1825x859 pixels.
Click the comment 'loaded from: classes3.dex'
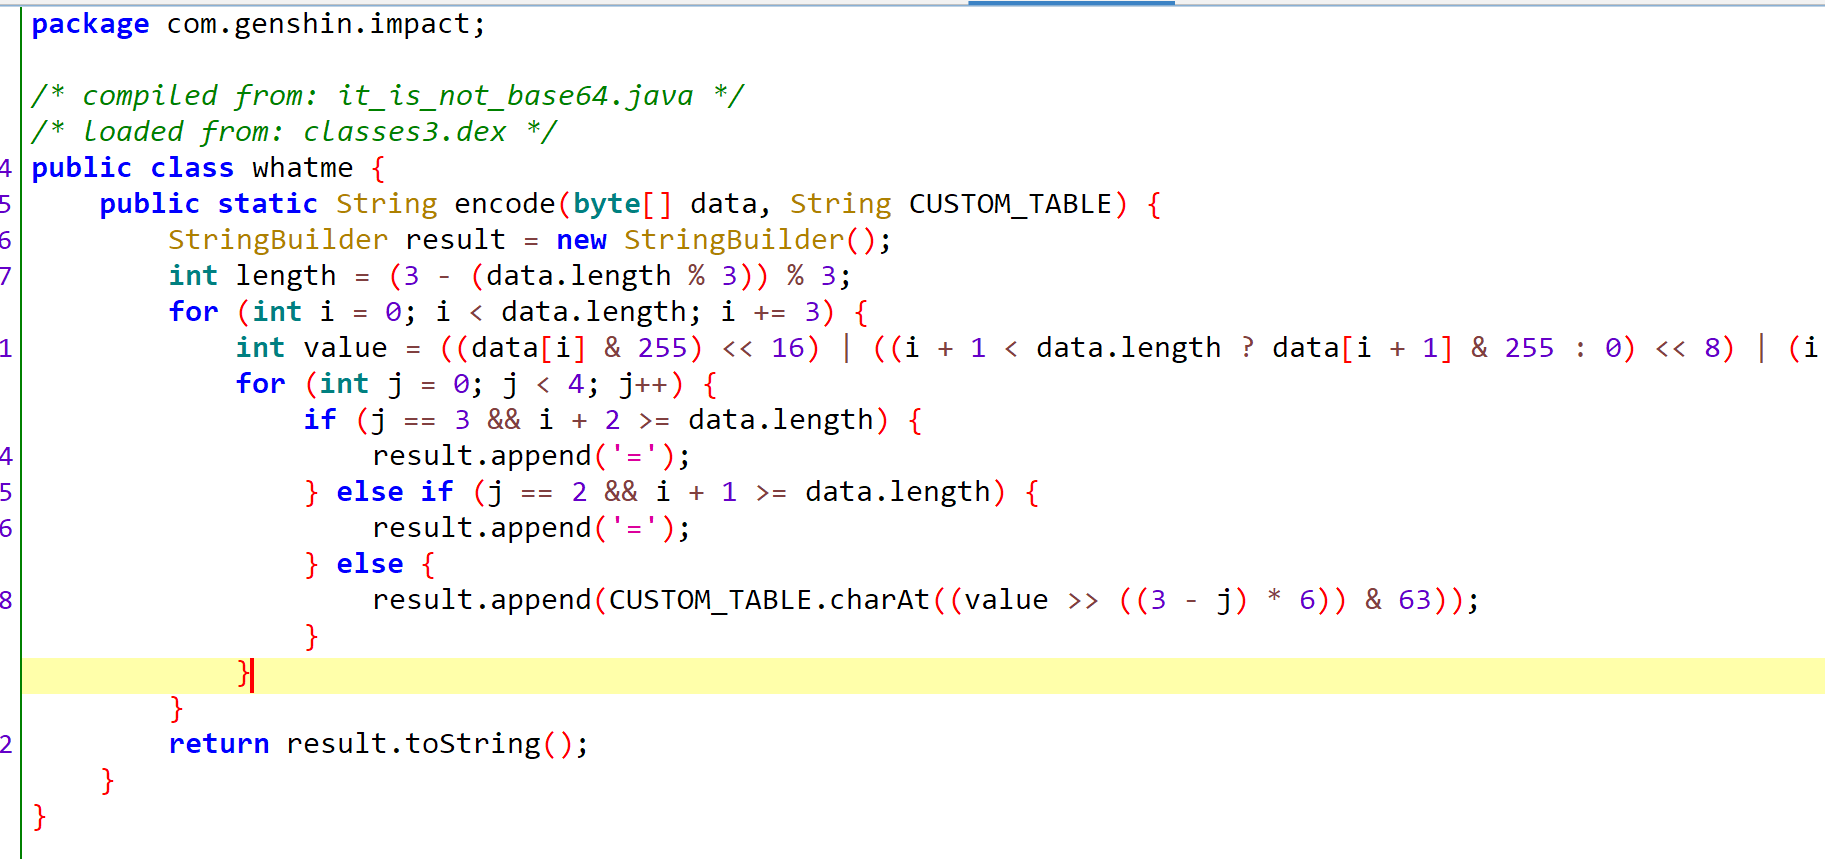pos(294,132)
